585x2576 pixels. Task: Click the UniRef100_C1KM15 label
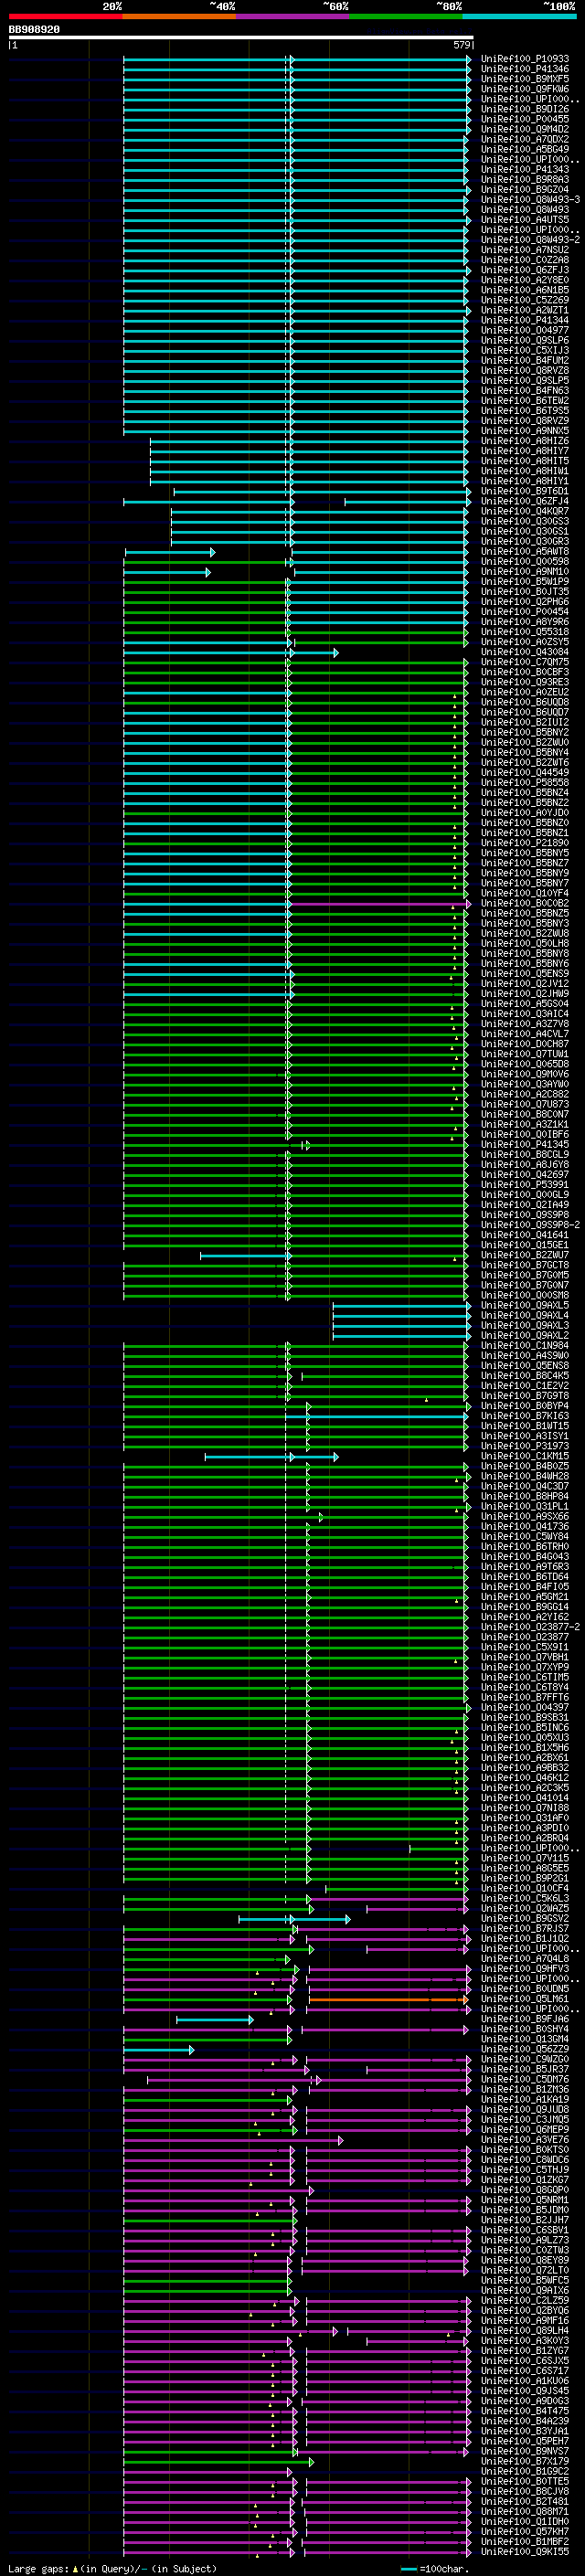click(525, 1456)
